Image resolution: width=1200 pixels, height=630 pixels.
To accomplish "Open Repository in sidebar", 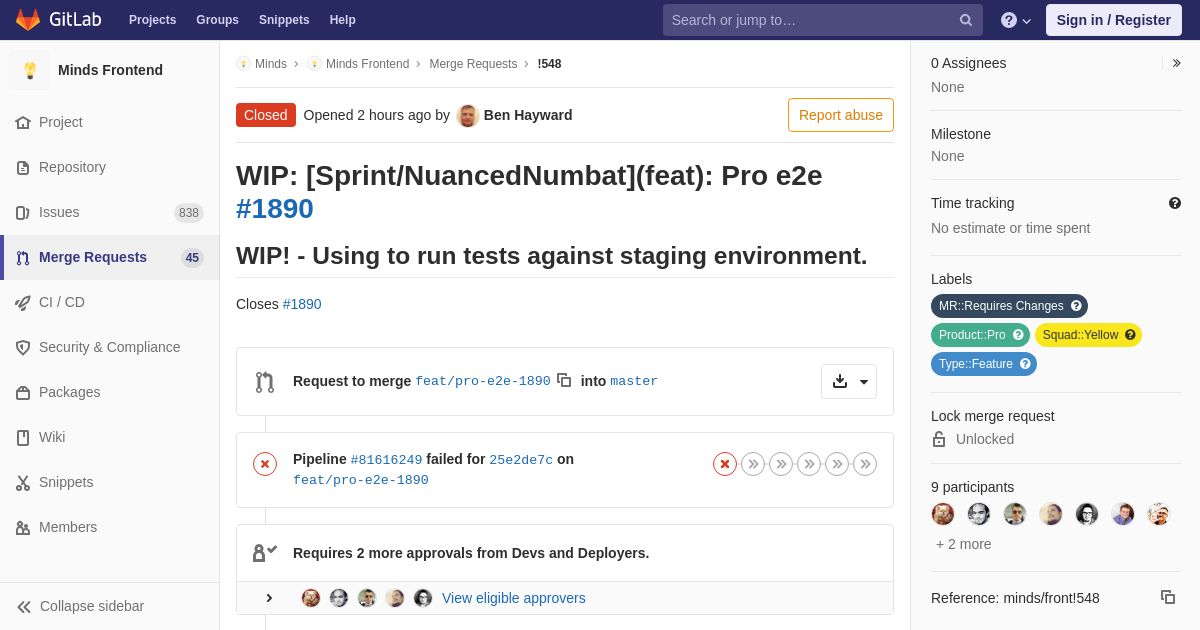I will [x=110, y=167].
